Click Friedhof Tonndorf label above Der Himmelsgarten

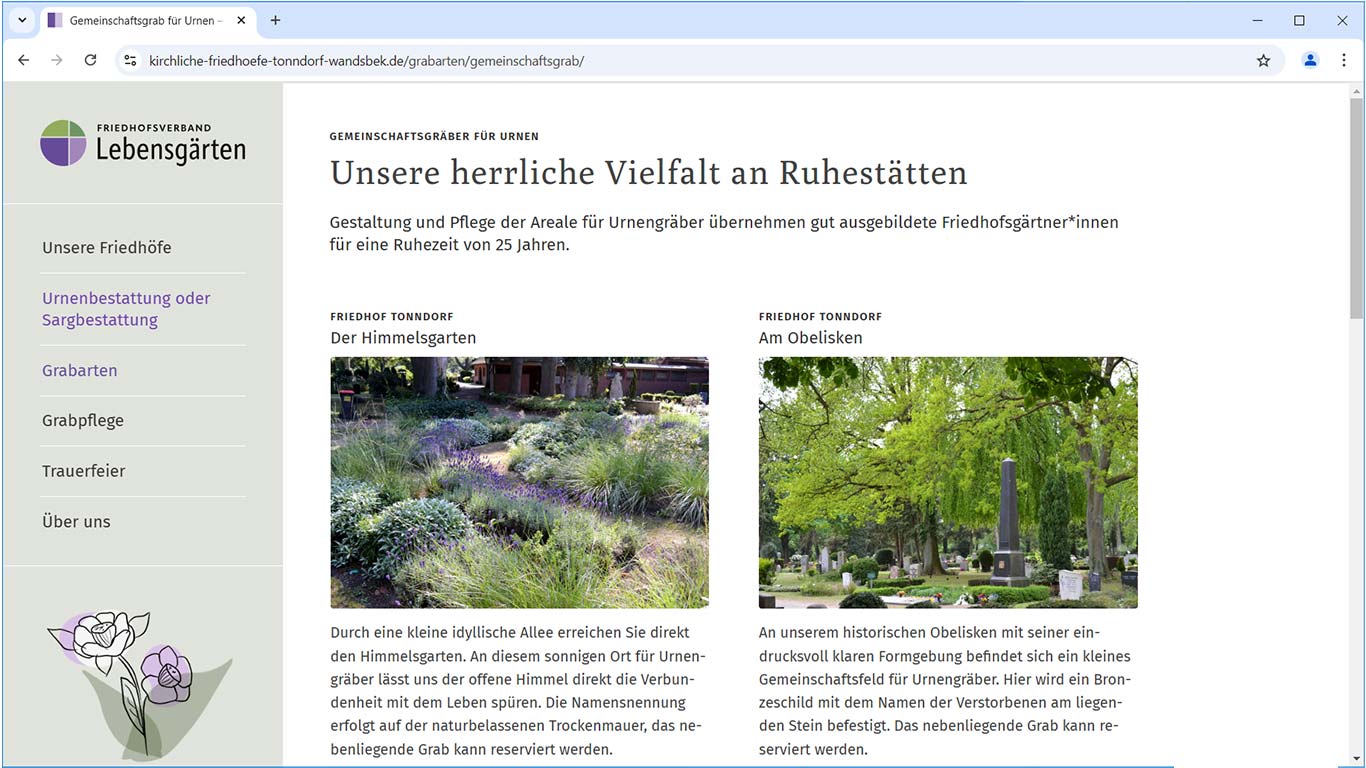click(392, 317)
